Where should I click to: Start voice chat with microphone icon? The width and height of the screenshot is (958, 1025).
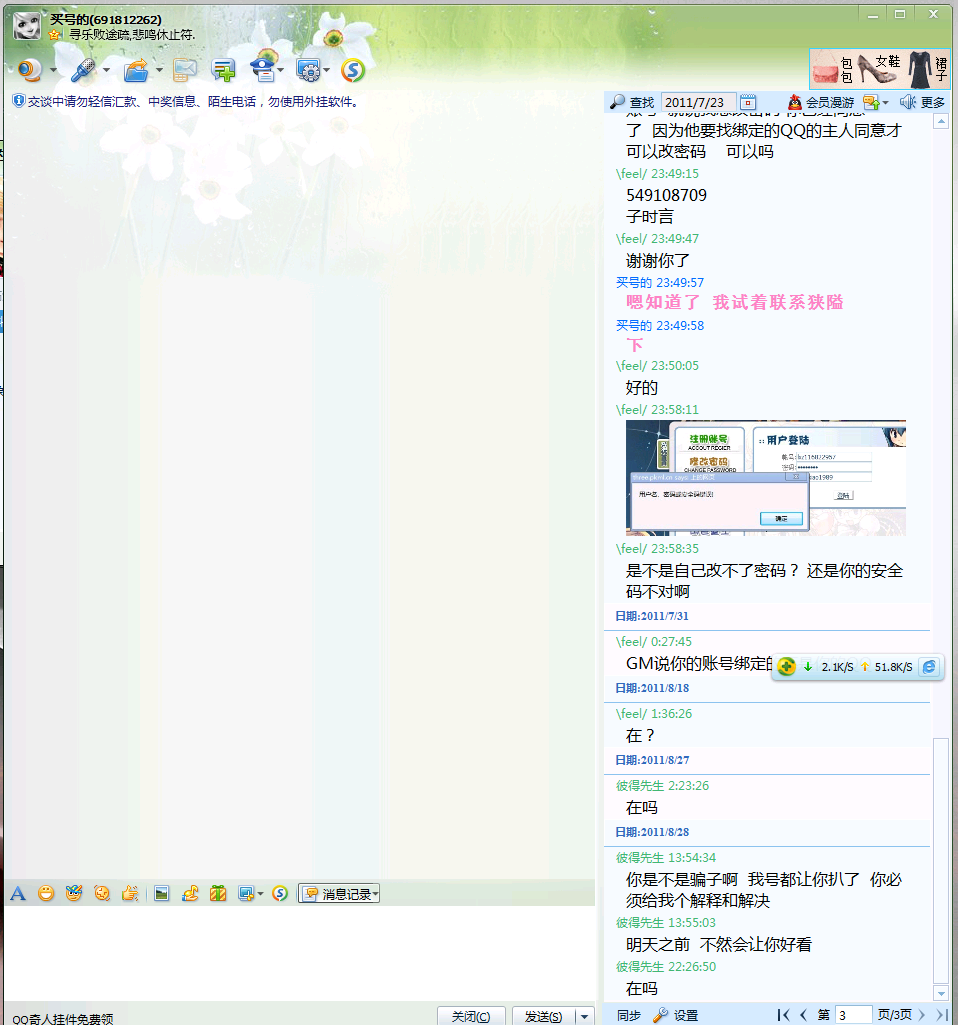pyautogui.click(x=83, y=70)
